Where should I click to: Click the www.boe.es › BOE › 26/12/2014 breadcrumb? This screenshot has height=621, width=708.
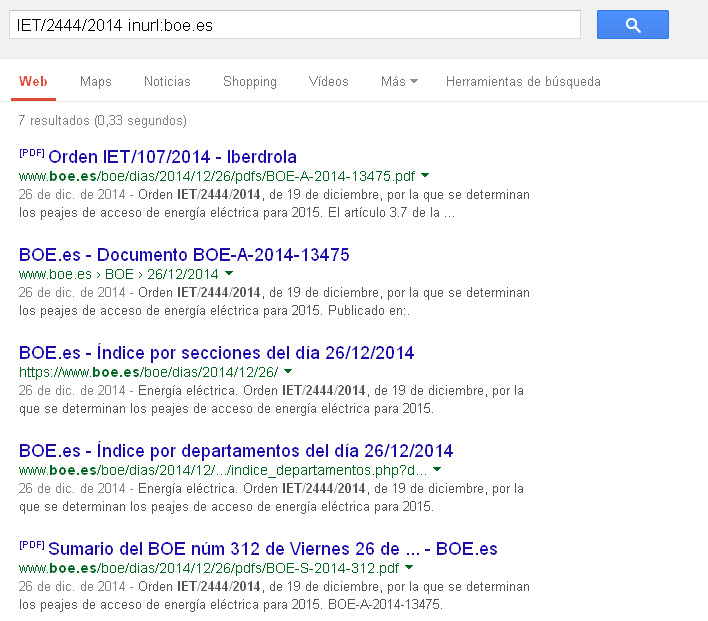(x=119, y=274)
